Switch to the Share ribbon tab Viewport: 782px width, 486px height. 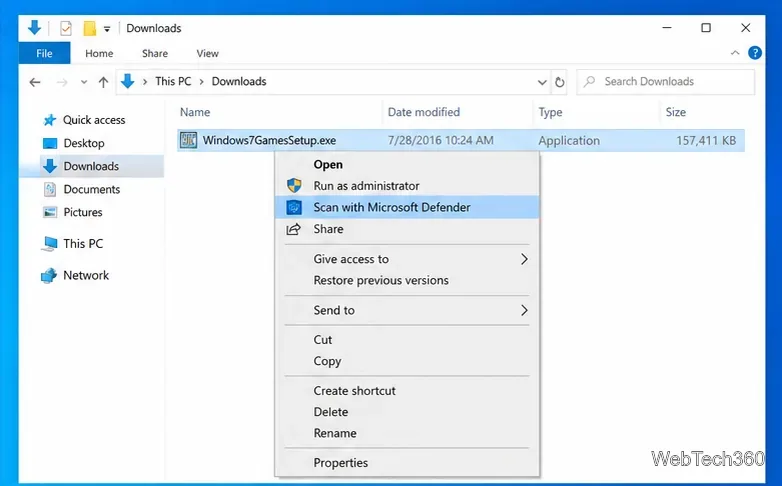pos(155,53)
